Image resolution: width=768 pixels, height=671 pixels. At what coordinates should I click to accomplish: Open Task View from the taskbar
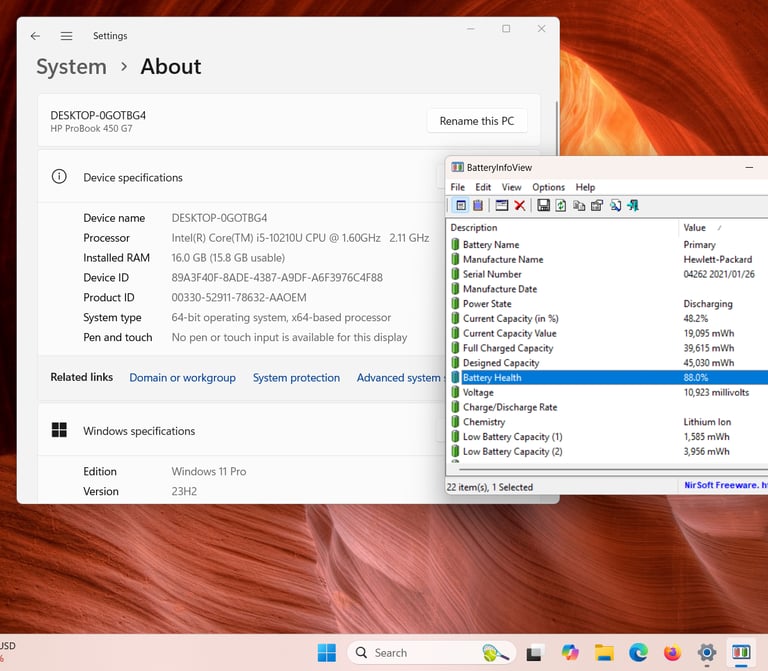coord(534,653)
